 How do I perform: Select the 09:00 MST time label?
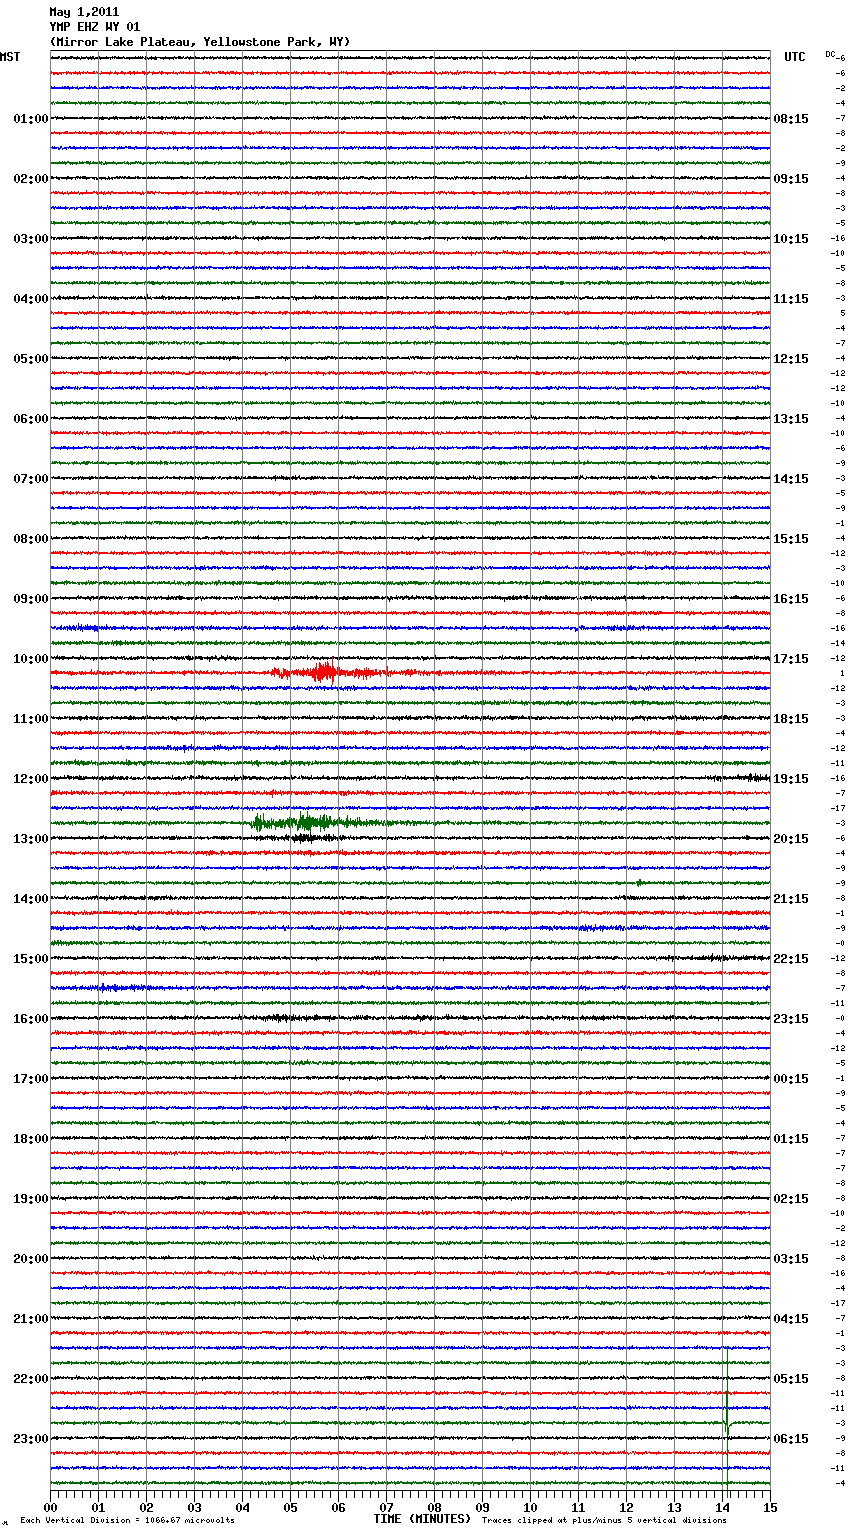[30, 599]
